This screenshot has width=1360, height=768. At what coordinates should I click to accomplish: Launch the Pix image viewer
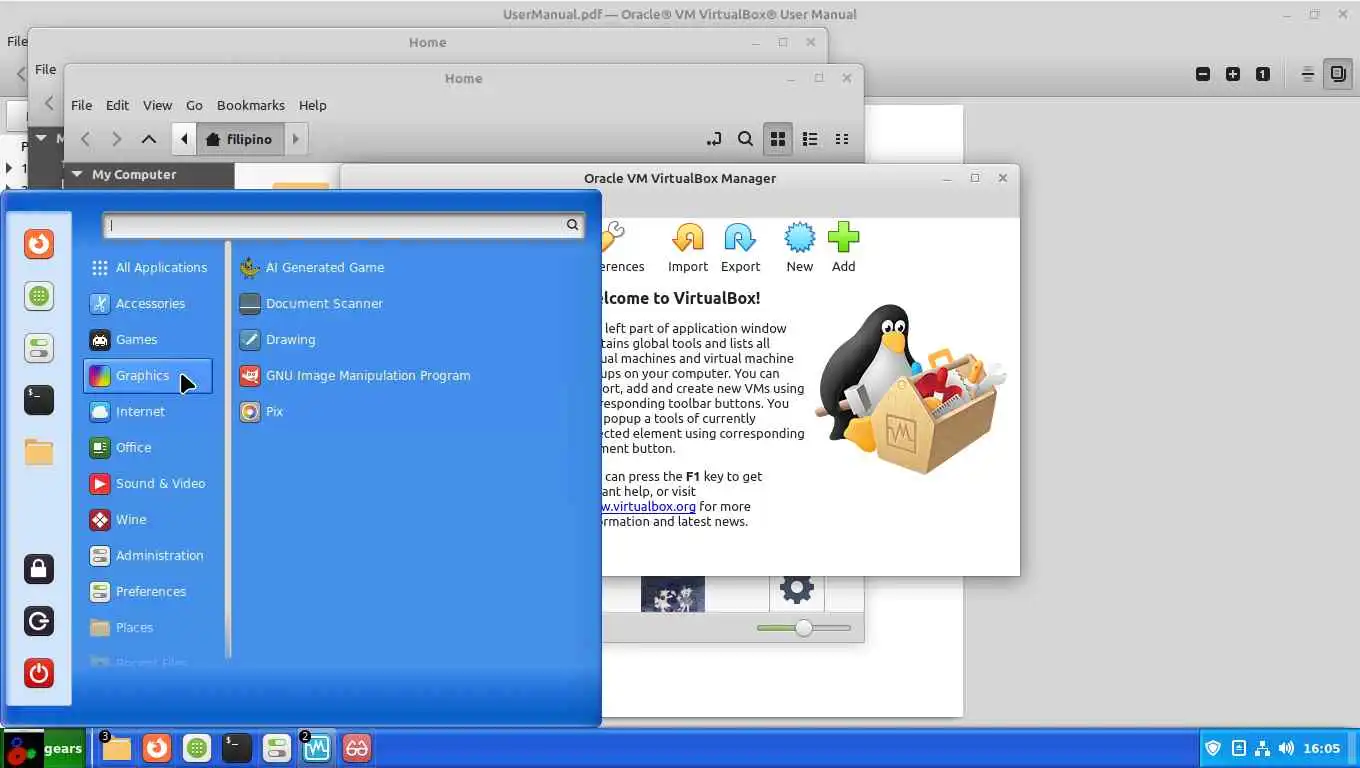point(262,411)
